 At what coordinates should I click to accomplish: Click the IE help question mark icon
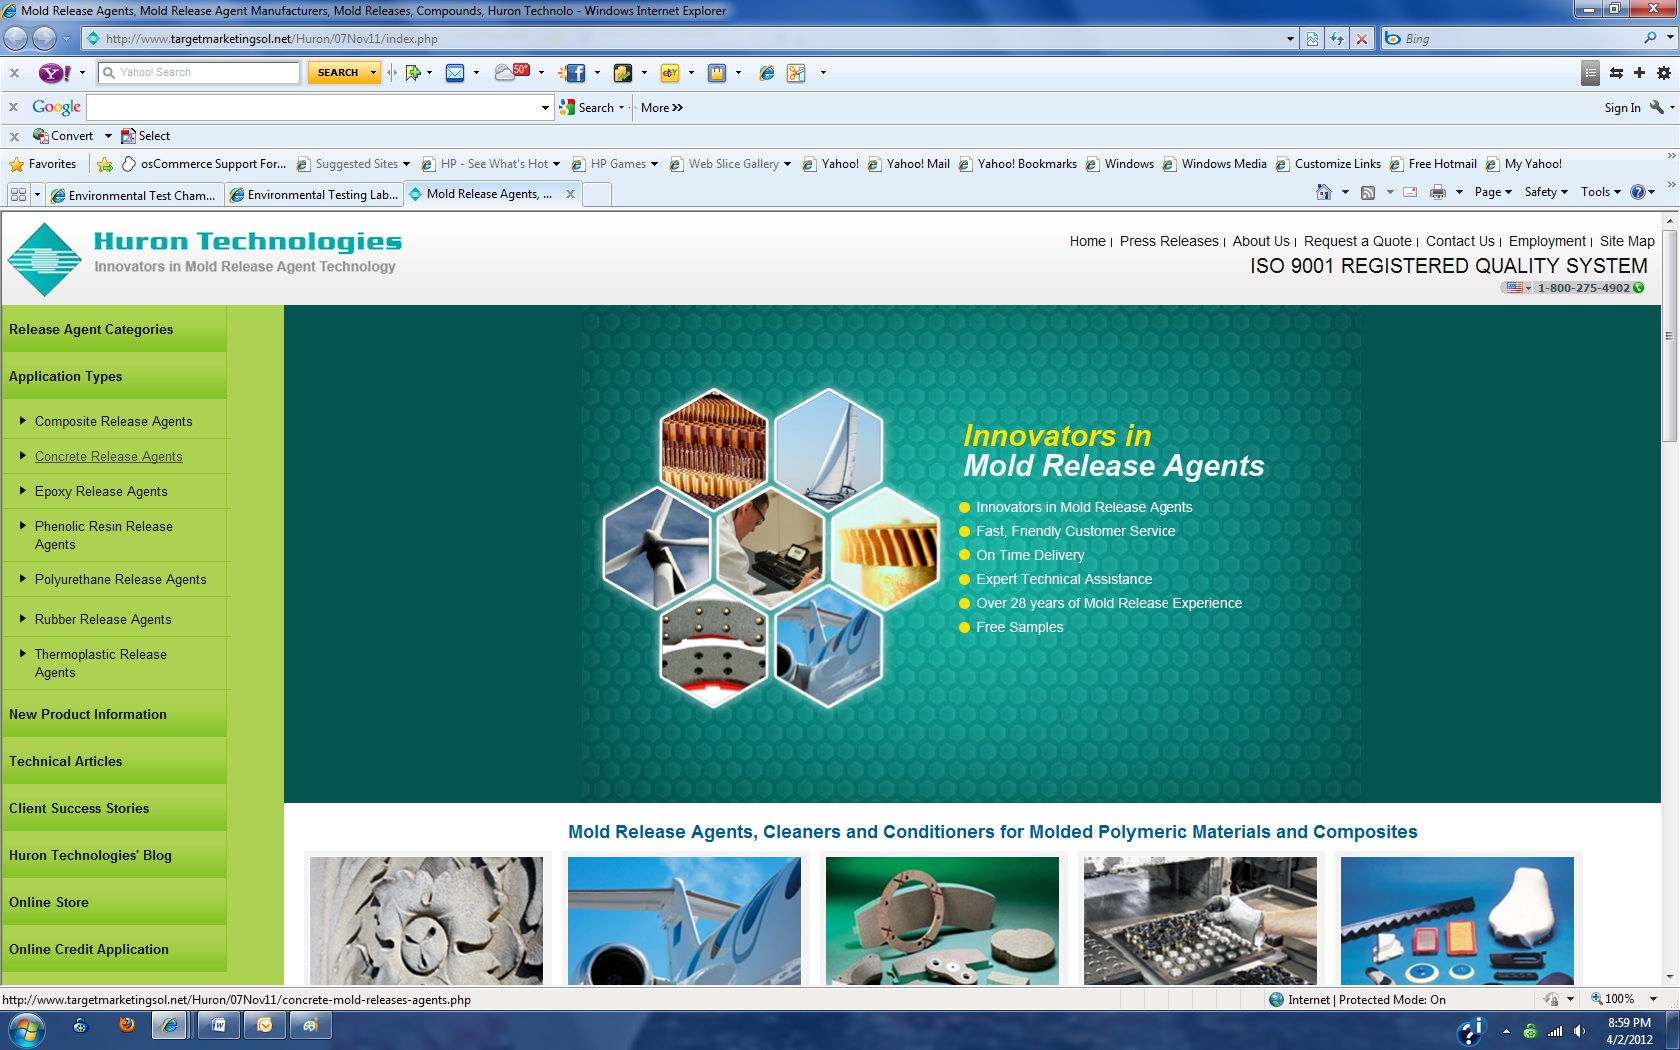click(x=1638, y=192)
